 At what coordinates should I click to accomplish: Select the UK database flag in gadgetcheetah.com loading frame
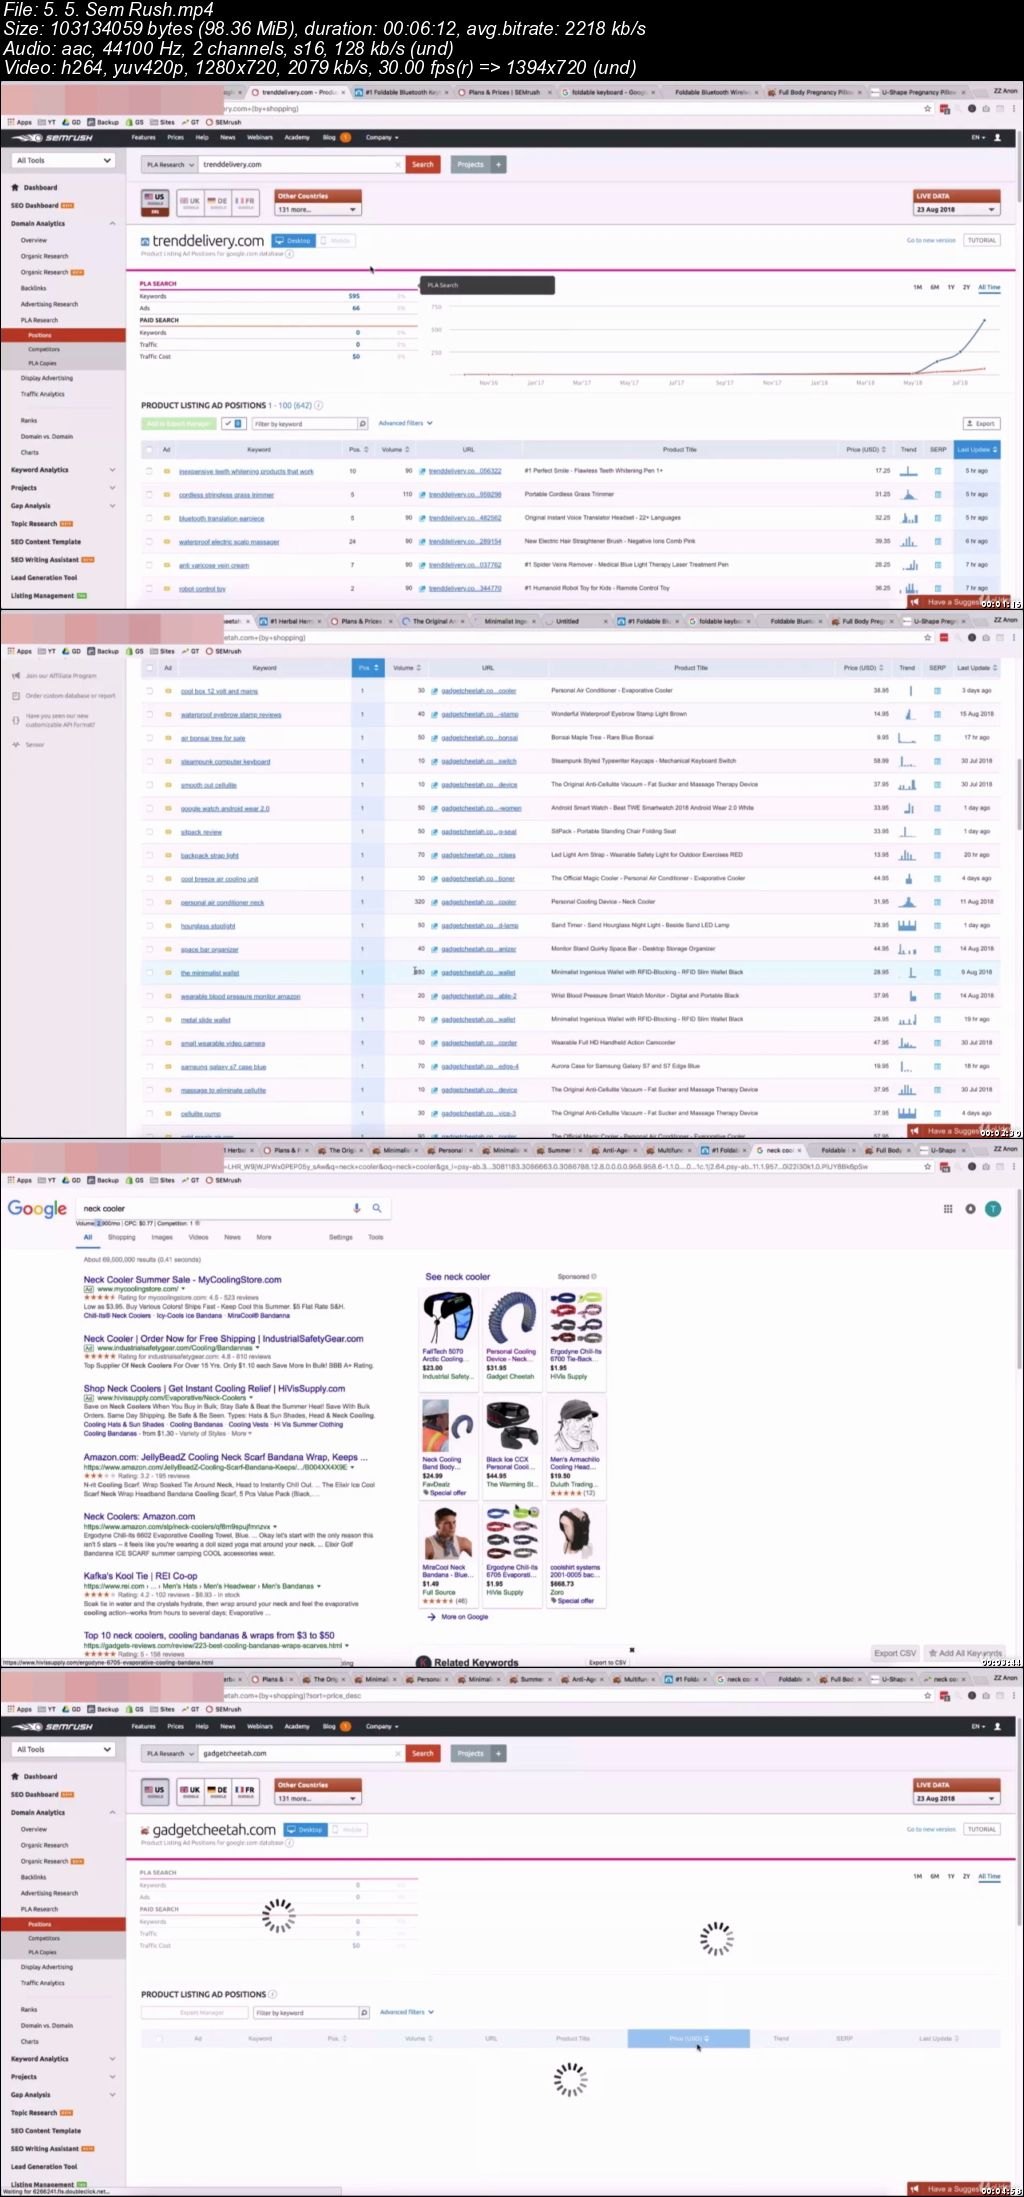pos(190,1790)
